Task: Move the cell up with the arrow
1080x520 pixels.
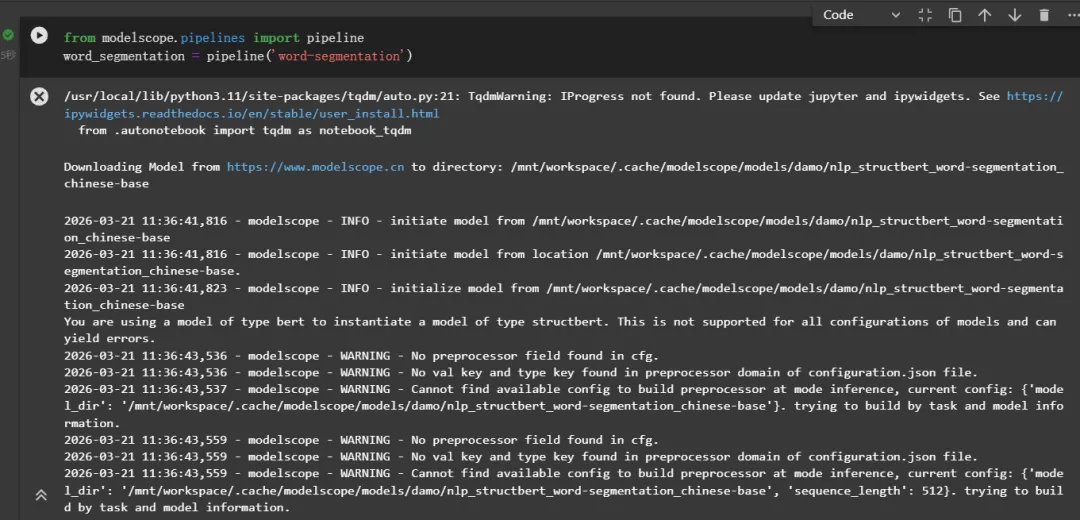Action: 985,15
